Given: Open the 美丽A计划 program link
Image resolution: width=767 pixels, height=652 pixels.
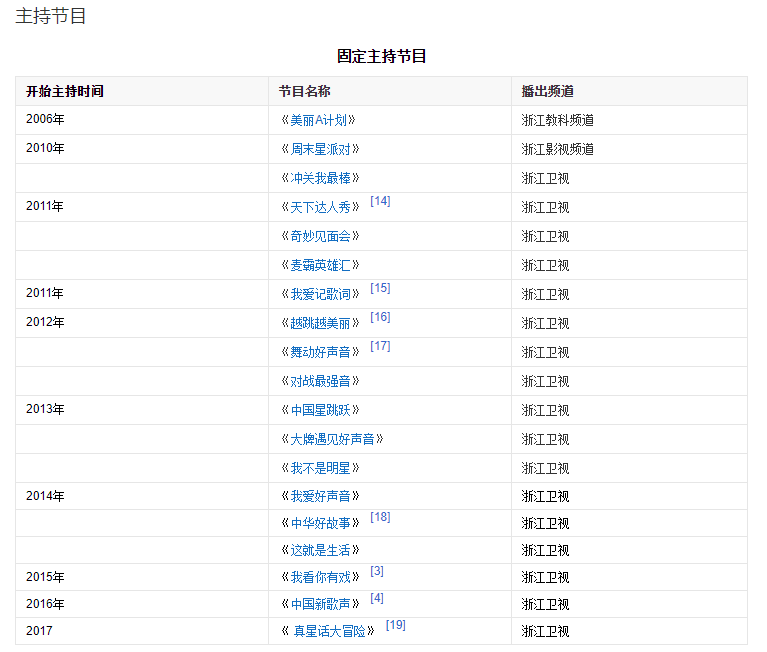Looking at the screenshot, I should click(318, 120).
